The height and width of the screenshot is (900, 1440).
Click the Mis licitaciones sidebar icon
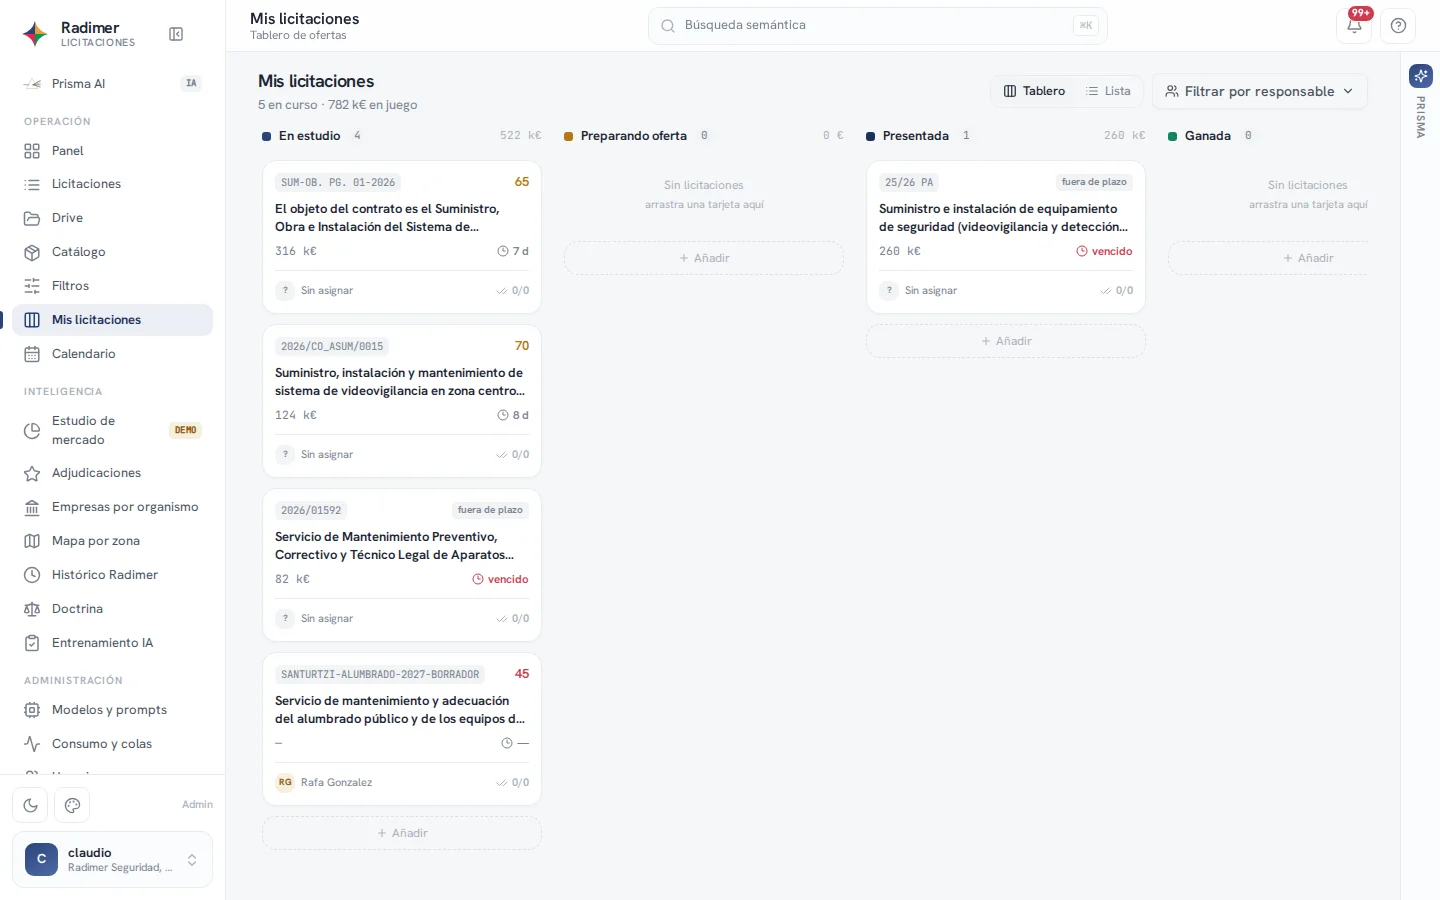pyautogui.click(x=32, y=320)
